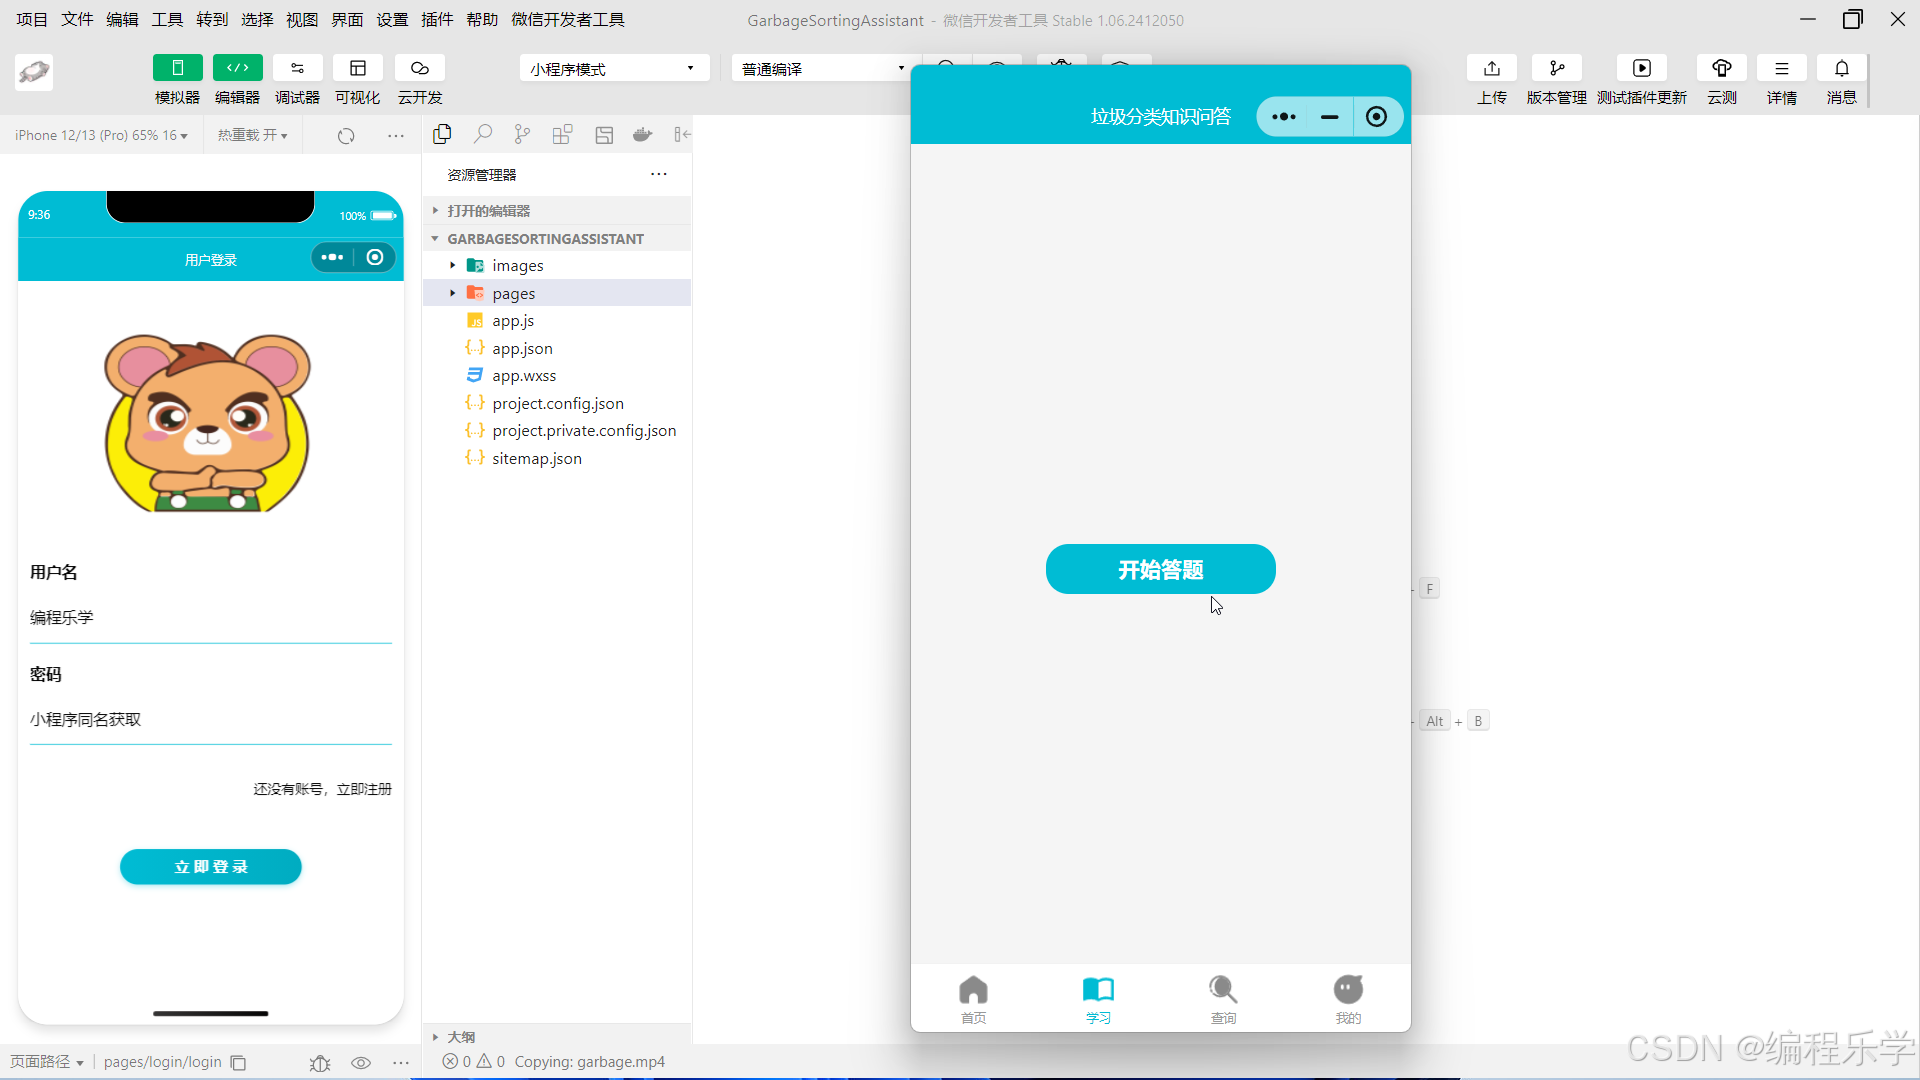Toggle the simulator panel button

[x=177, y=68]
